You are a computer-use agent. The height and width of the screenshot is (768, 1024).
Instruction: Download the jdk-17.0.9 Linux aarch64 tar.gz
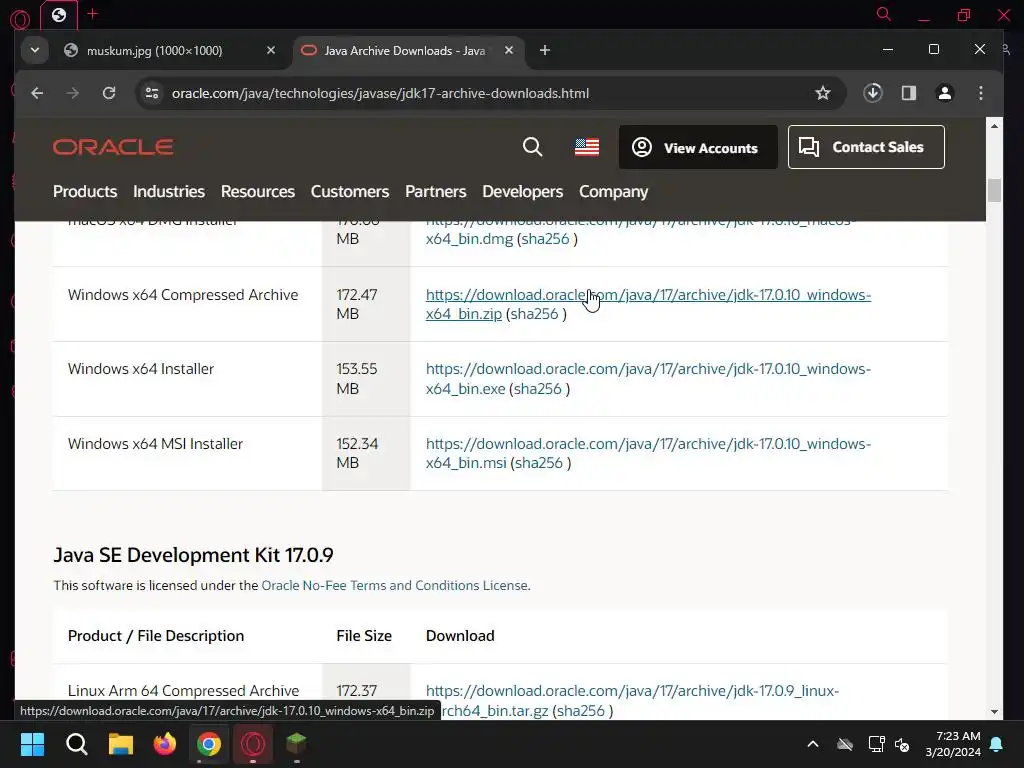(x=632, y=691)
